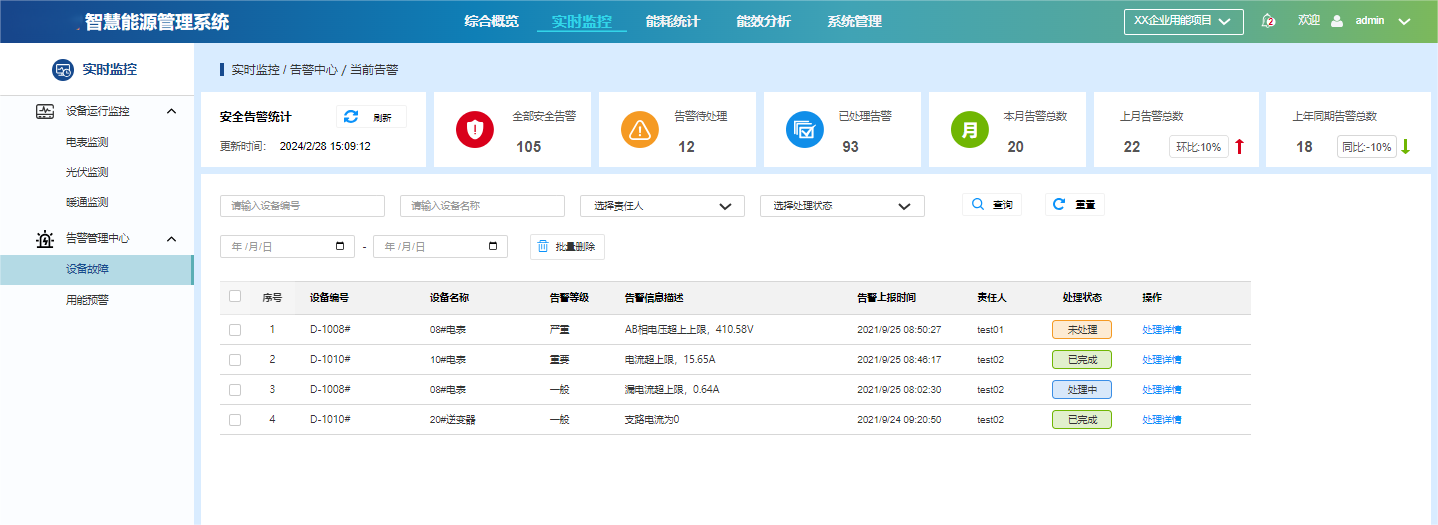Focus the 请输入设备编号 input field
Viewport: 1438px width, 525px height.
pos(302,206)
